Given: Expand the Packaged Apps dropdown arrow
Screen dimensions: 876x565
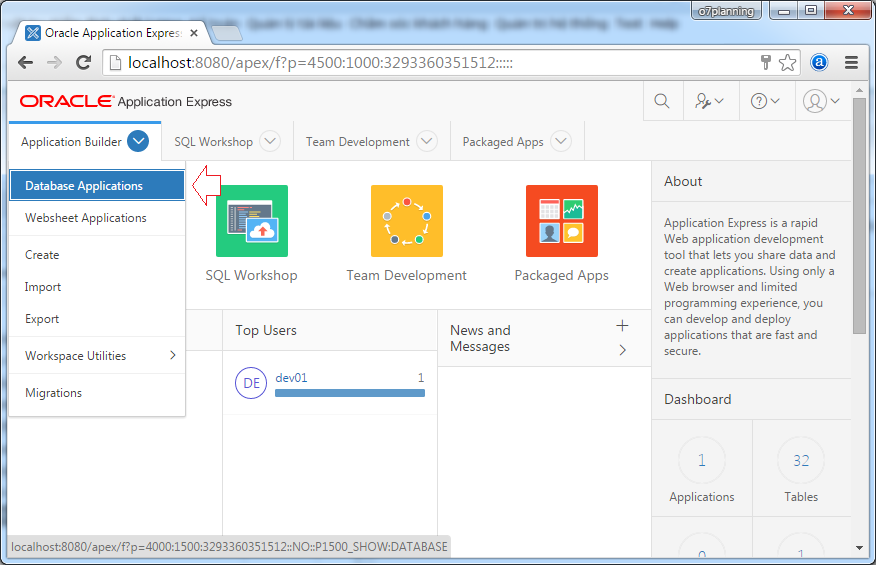Looking at the screenshot, I should 561,141.
